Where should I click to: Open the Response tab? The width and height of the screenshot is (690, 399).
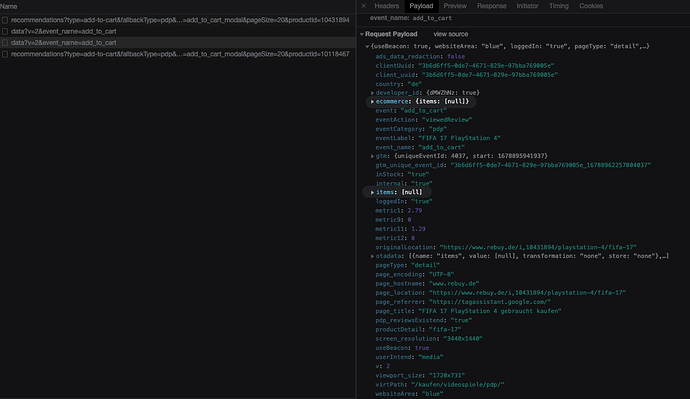tap(492, 6)
